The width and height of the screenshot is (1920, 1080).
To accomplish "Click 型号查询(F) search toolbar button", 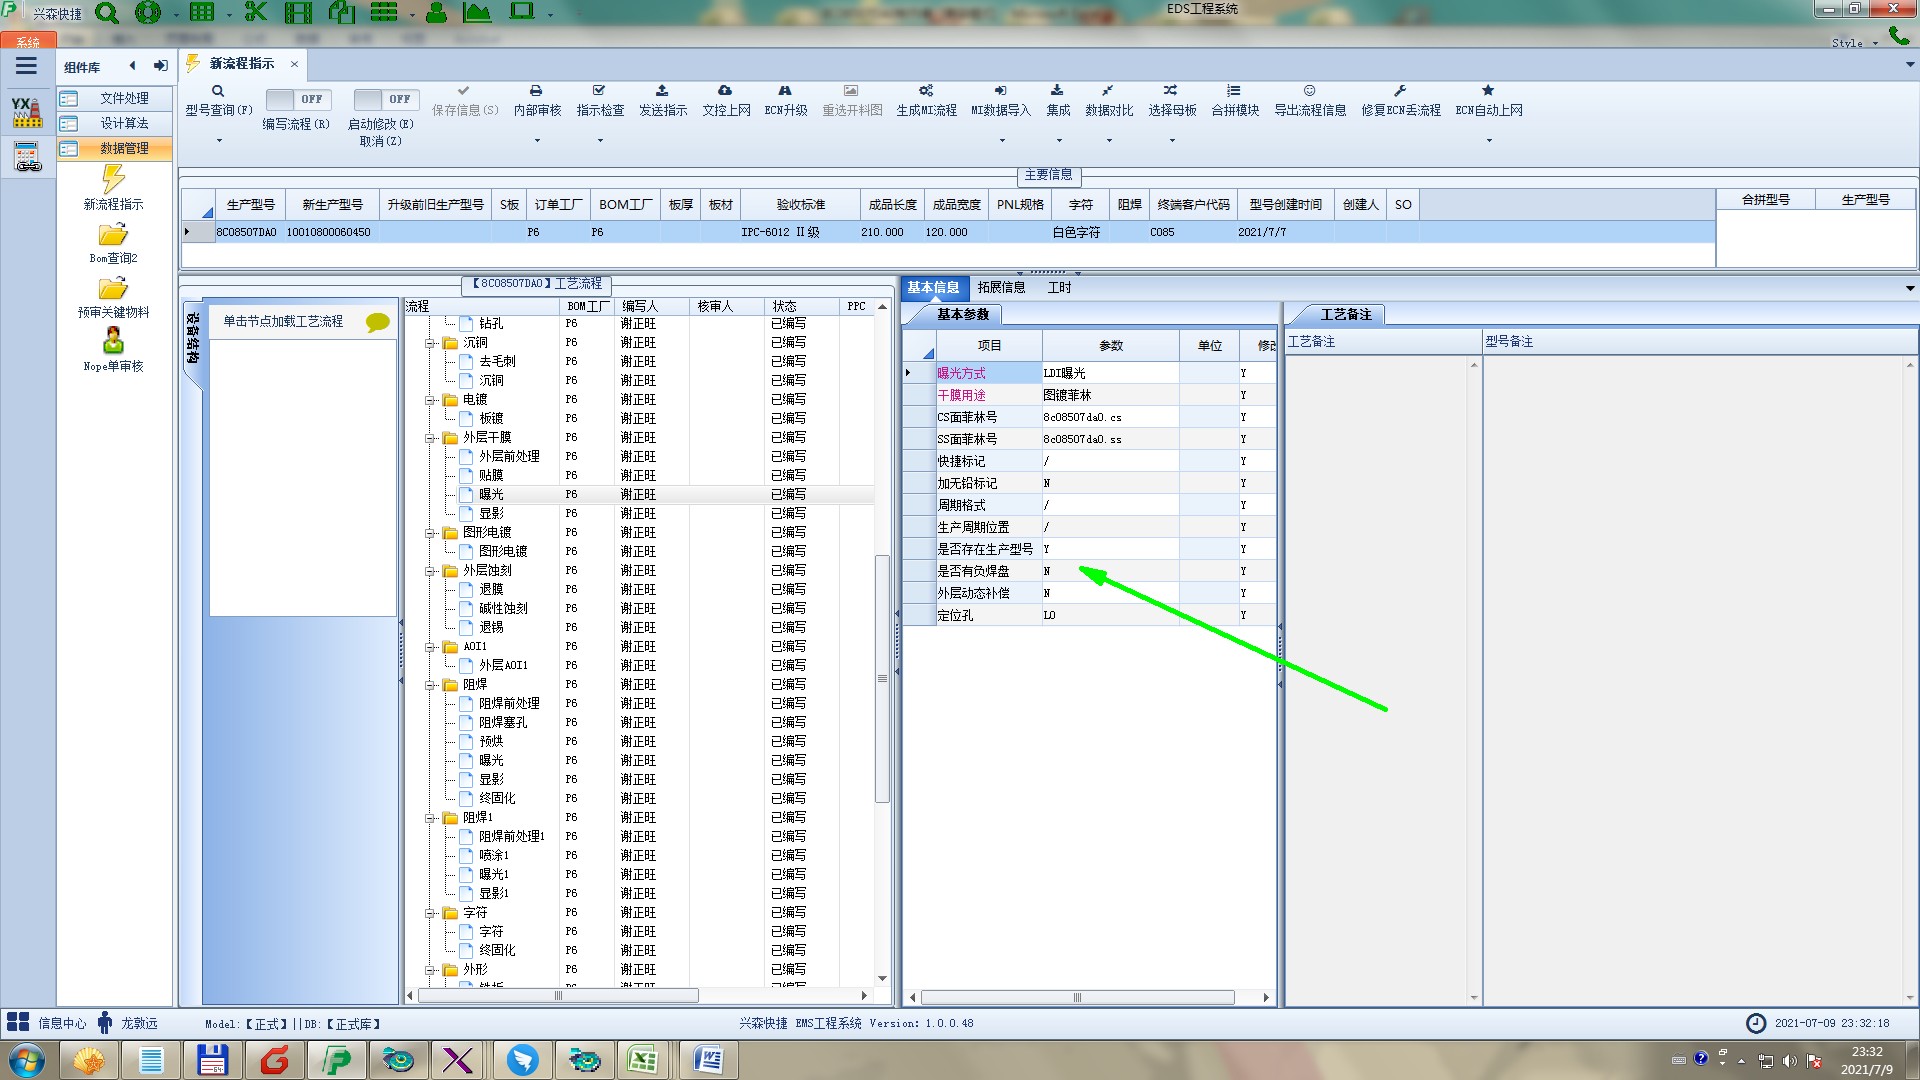I will [x=218, y=101].
